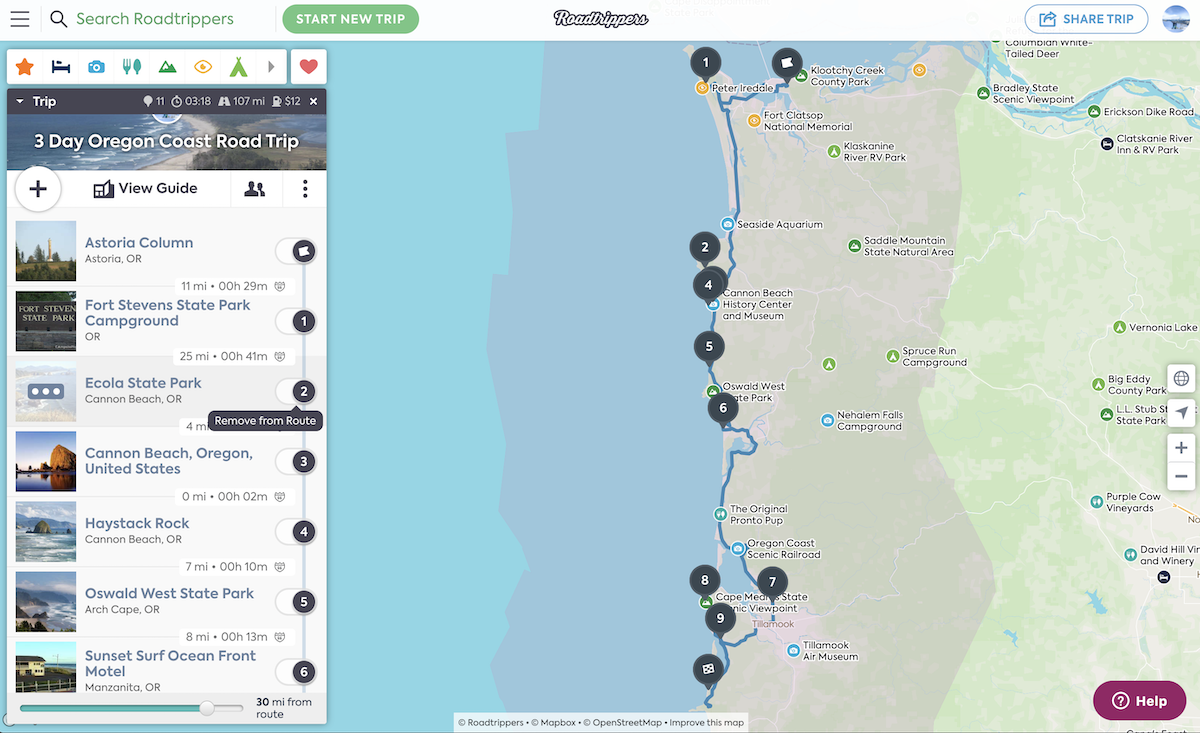Click the Fort Clatsop National Memorial icon
This screenshot has width=1200, height=733.
754,120
